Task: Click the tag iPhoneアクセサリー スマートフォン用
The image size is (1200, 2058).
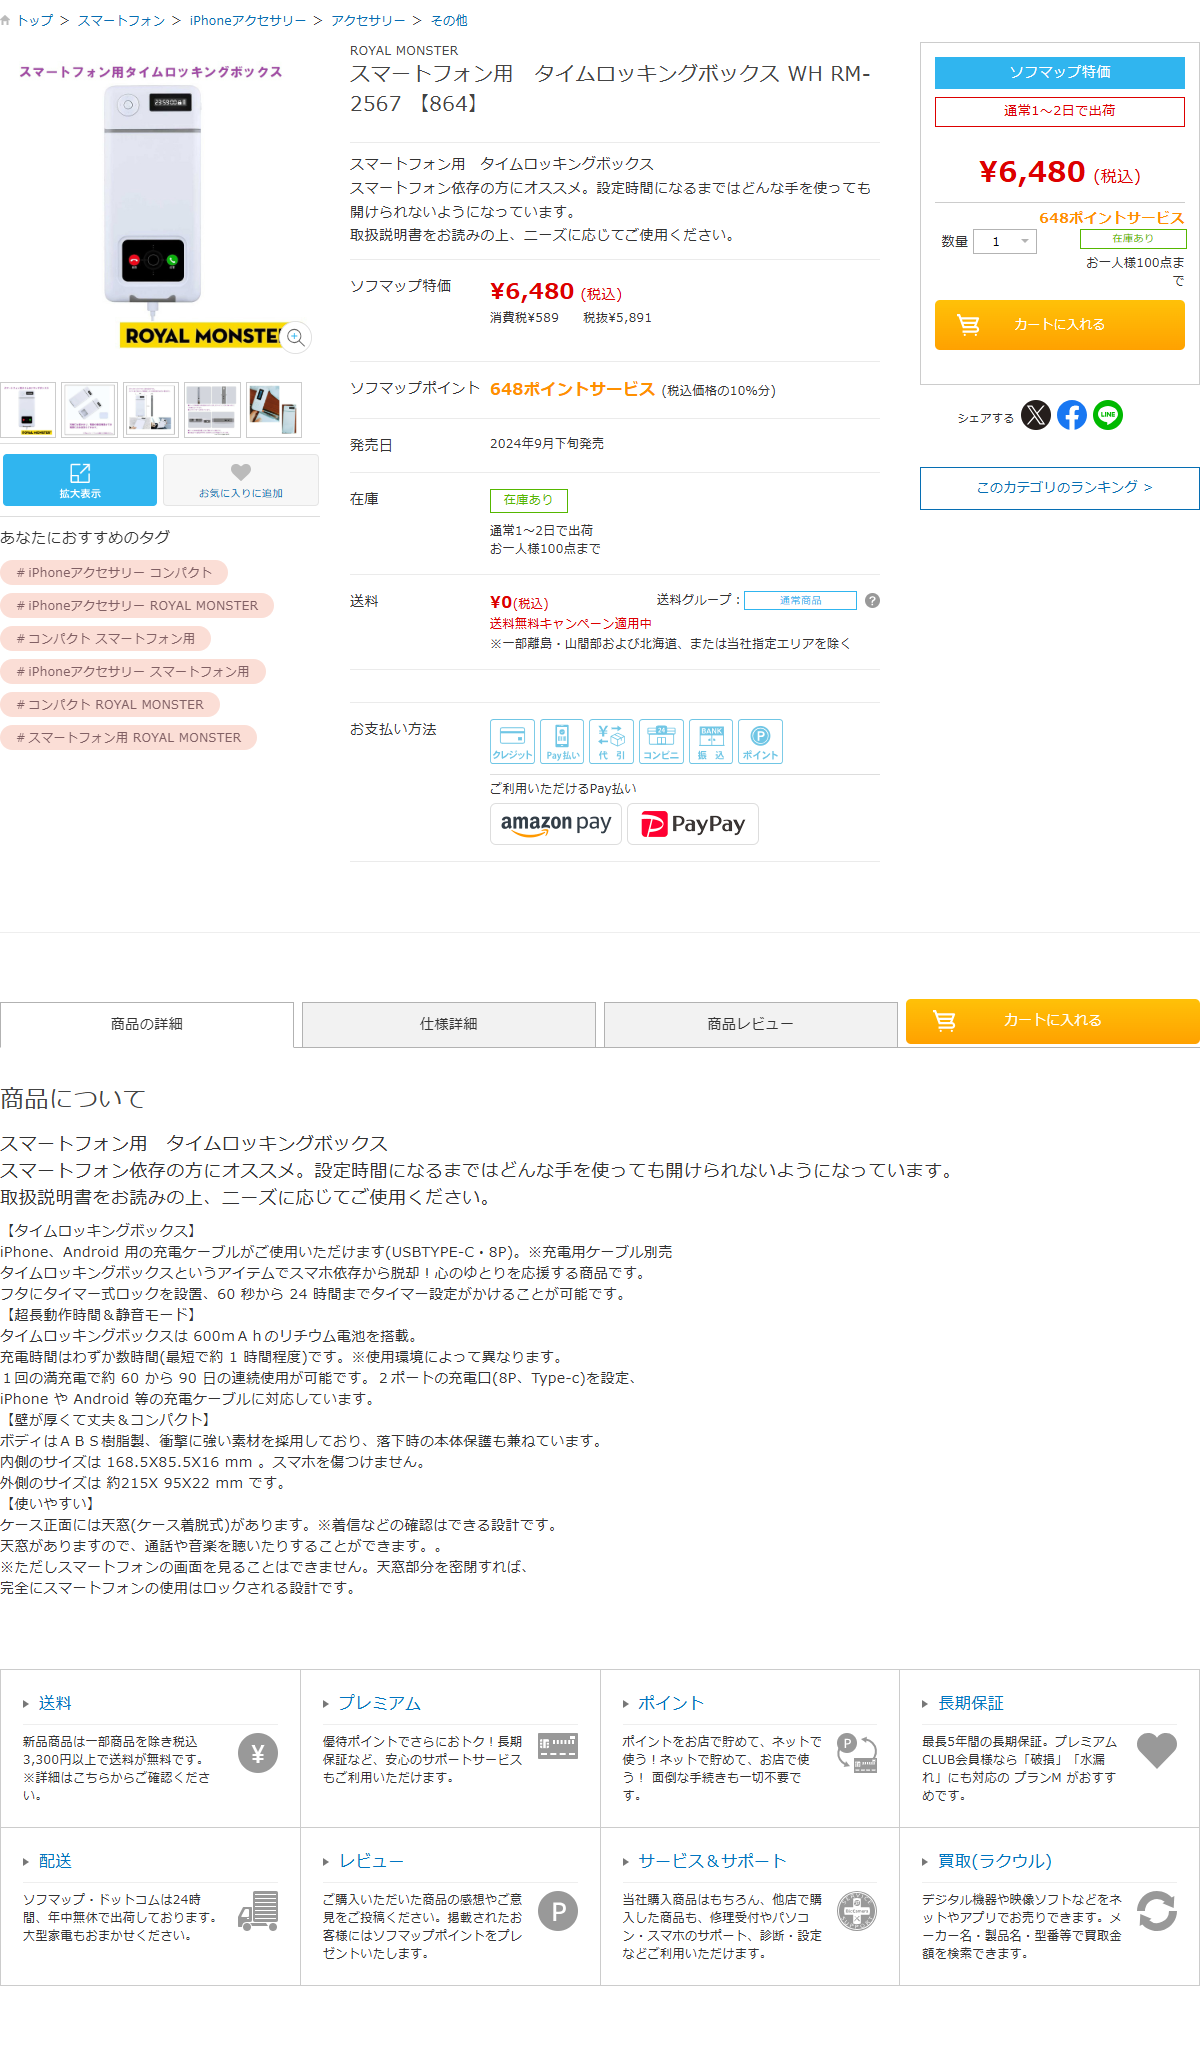Action: [133, 672]
